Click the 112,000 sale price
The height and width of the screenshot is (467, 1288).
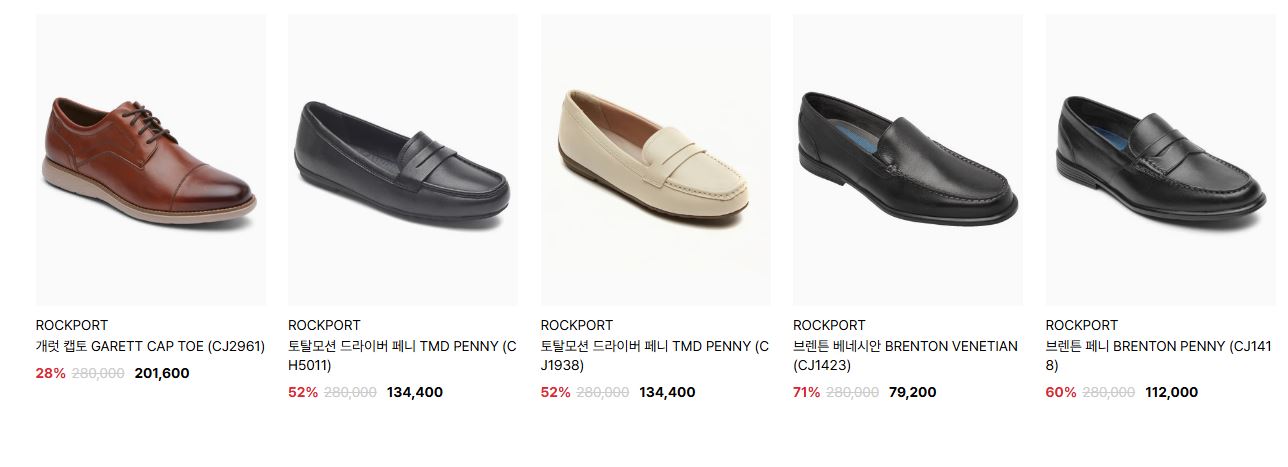(1170, 392)
